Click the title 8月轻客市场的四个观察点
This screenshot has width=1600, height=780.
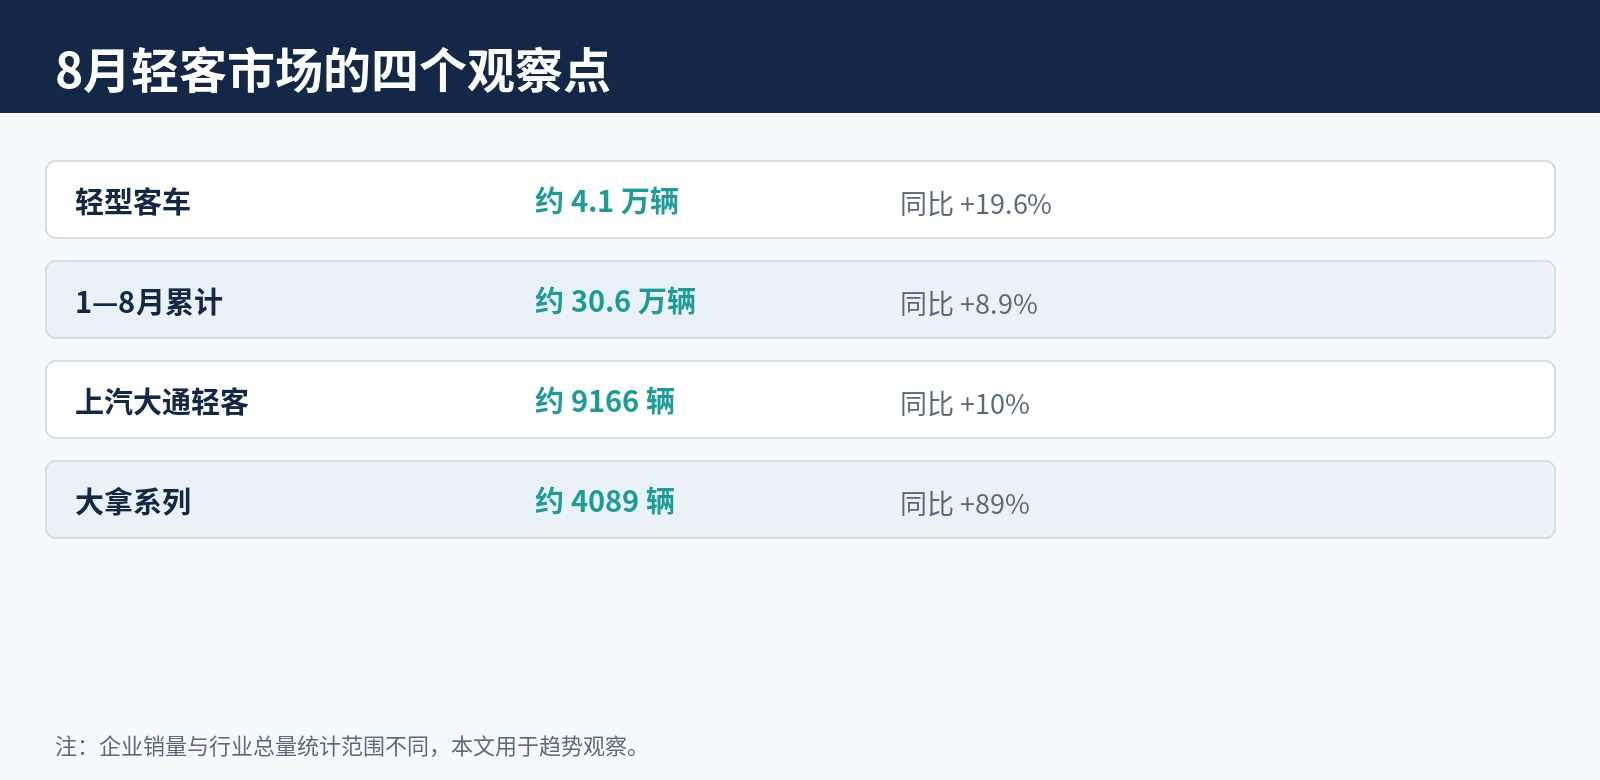coord(332,71)
